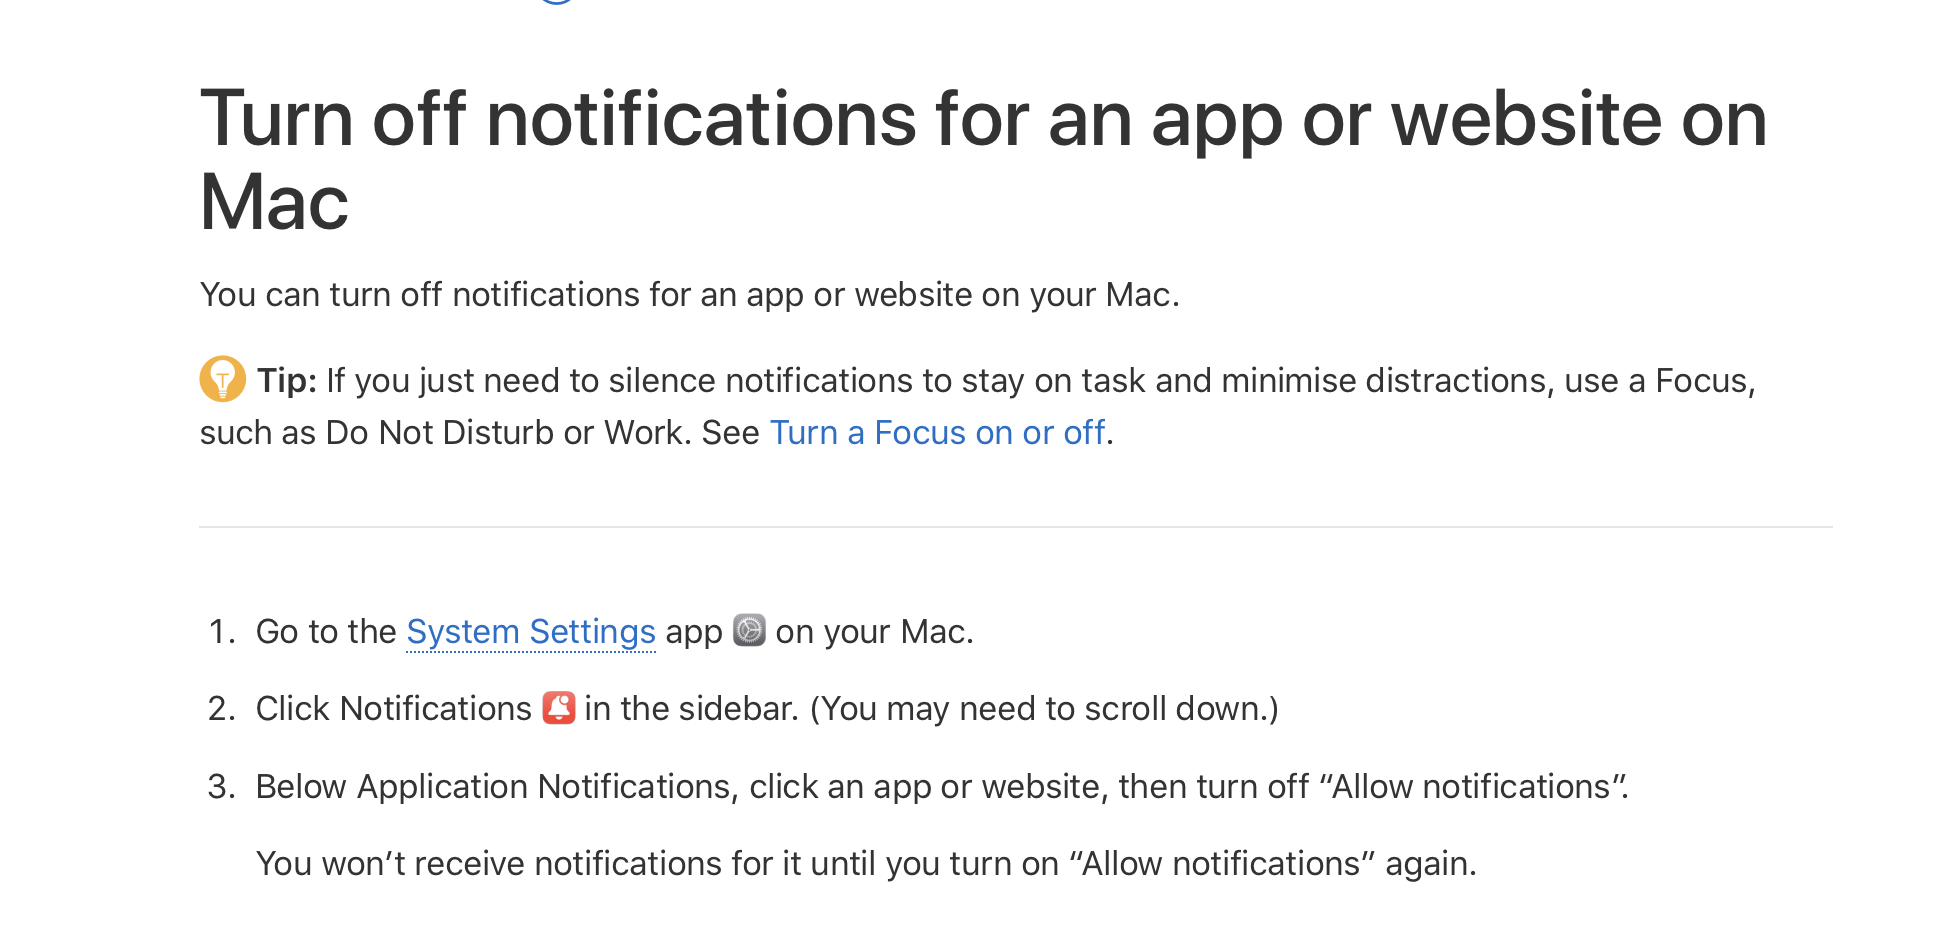
Task: Click the 'You won't receive notifications' sentence
Action: click(865, 864)
